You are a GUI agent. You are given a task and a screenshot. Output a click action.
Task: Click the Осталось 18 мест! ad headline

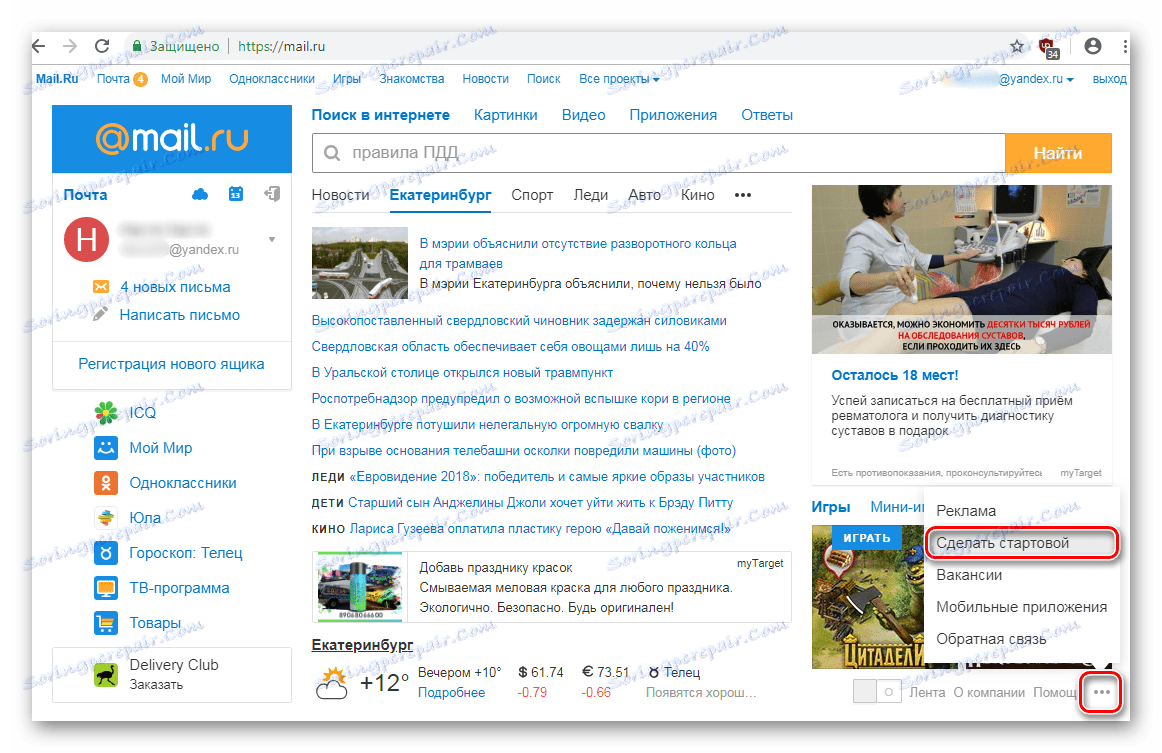[894, 375]
